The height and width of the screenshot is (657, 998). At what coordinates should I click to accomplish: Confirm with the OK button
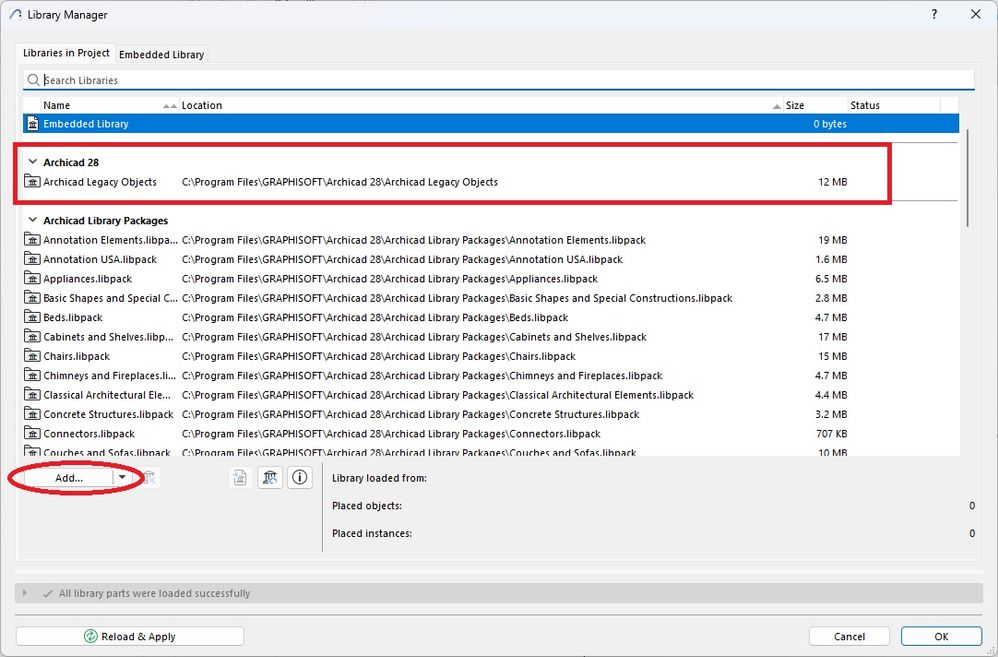(941, 637)
